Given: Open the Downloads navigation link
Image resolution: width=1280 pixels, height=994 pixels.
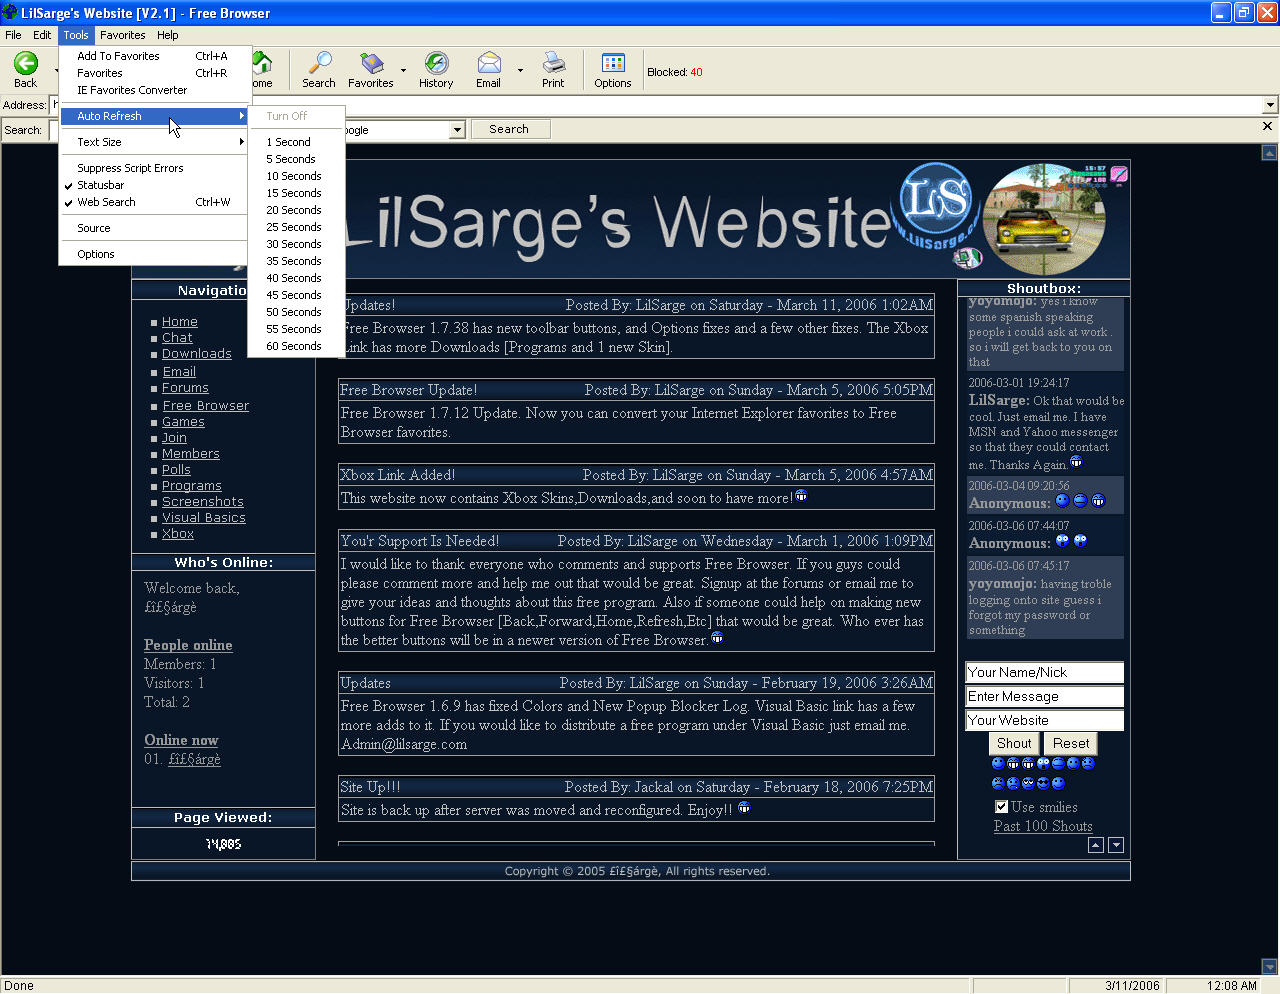Looking at the screenshot, I should coord(197,354).
